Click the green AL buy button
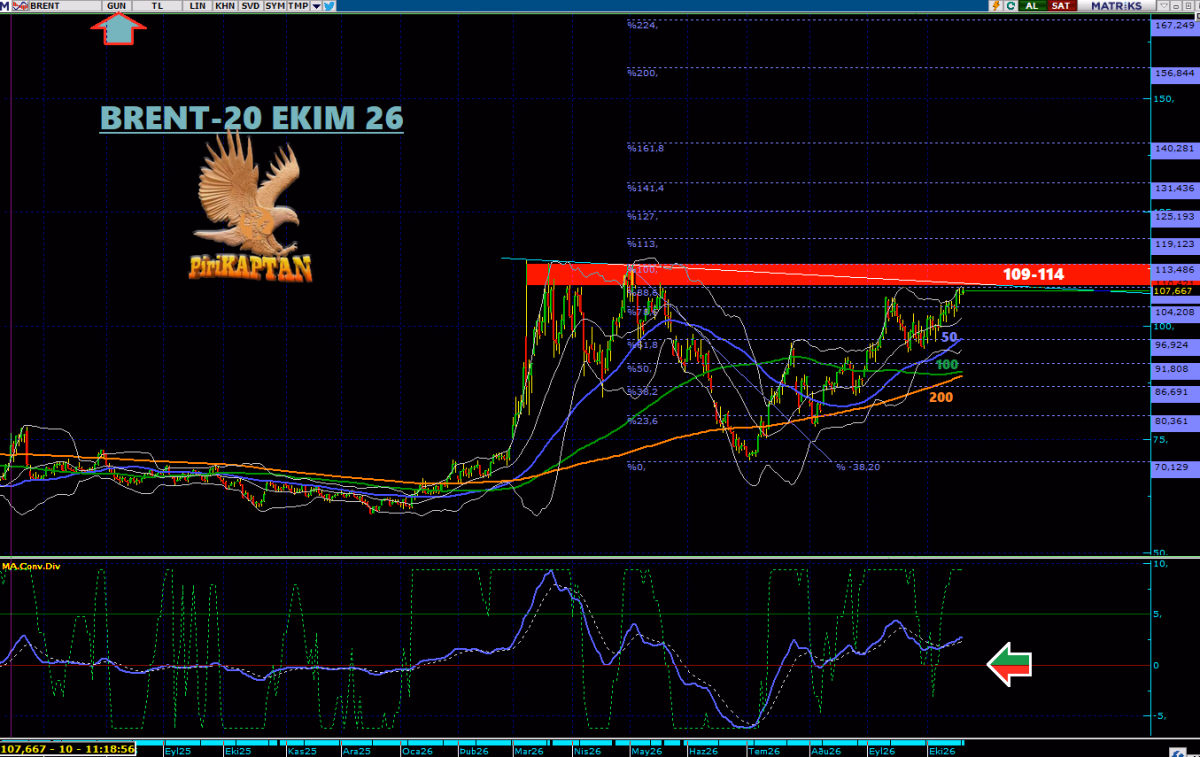This screenshot has width=1200, height=757. coord(1033,6)
